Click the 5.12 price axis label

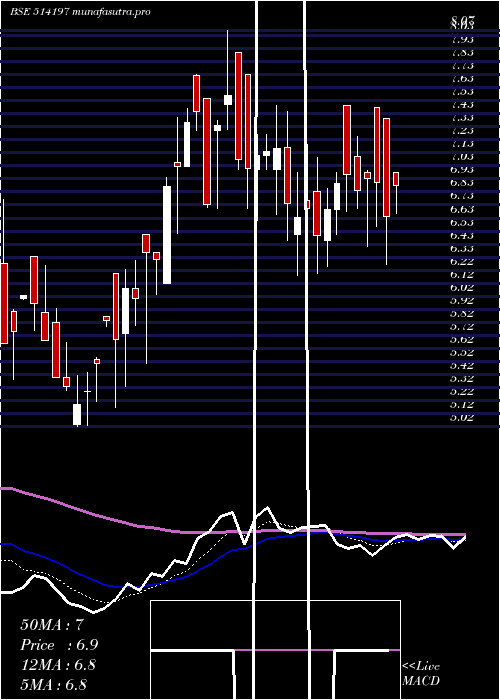pyautogui.click(x=462, y=405)
